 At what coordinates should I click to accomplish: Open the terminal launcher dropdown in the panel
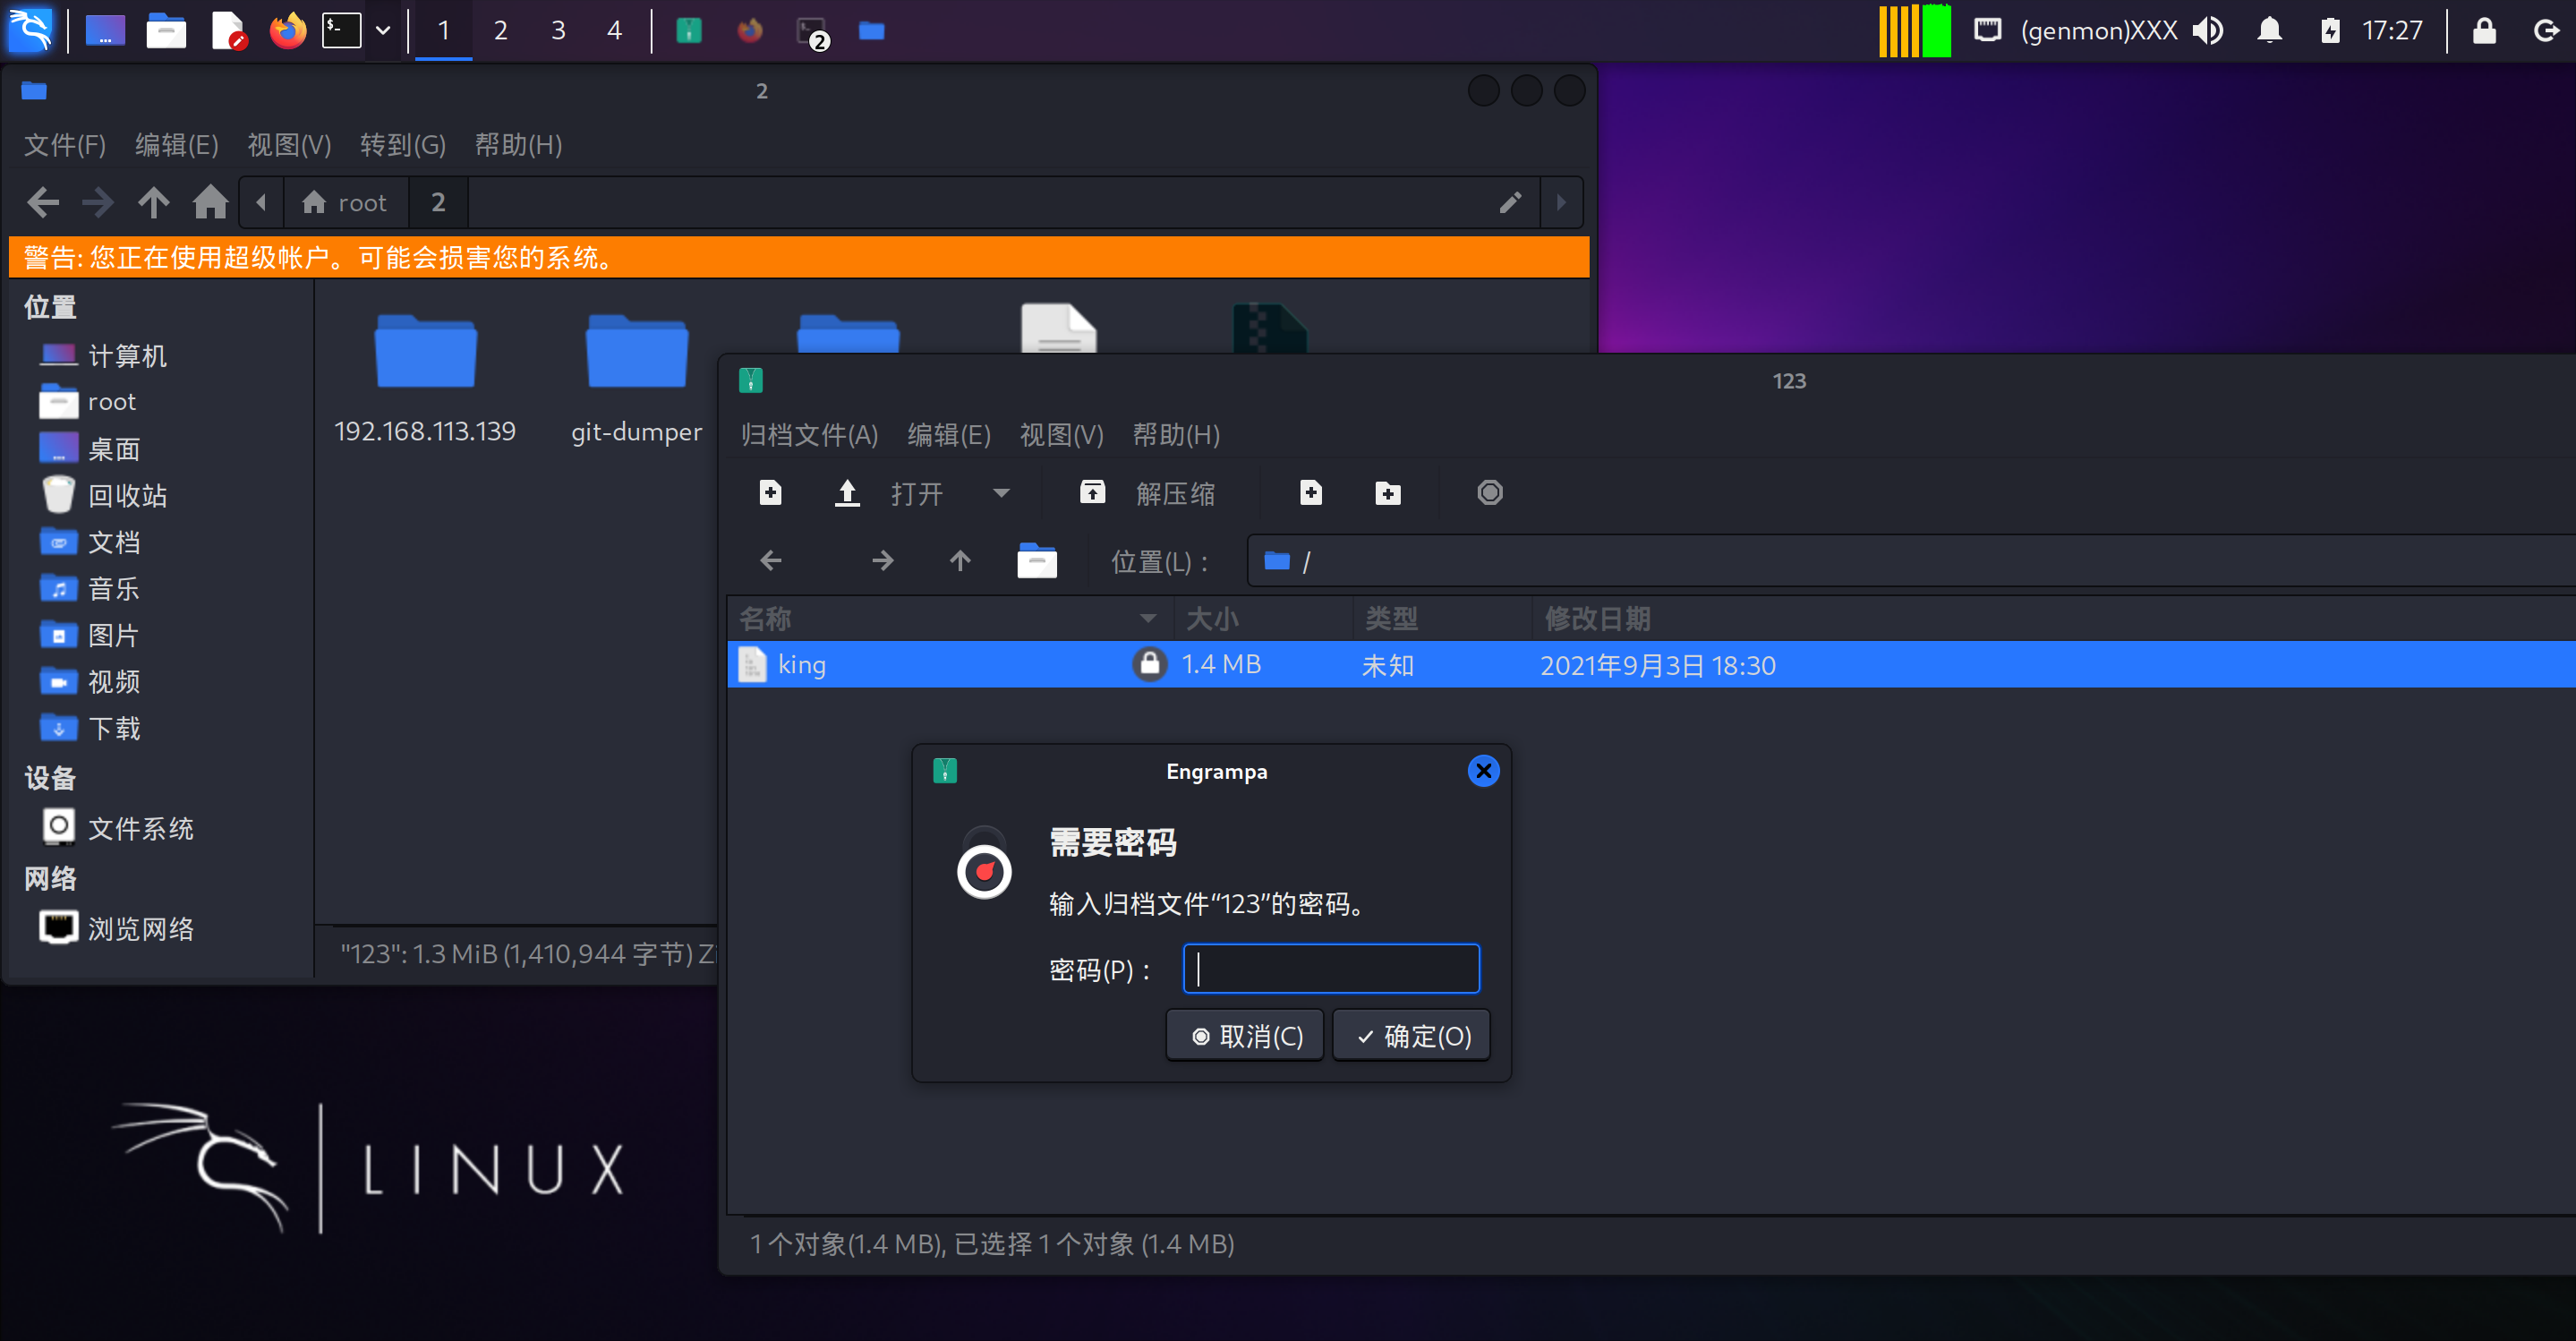point(383,31)
